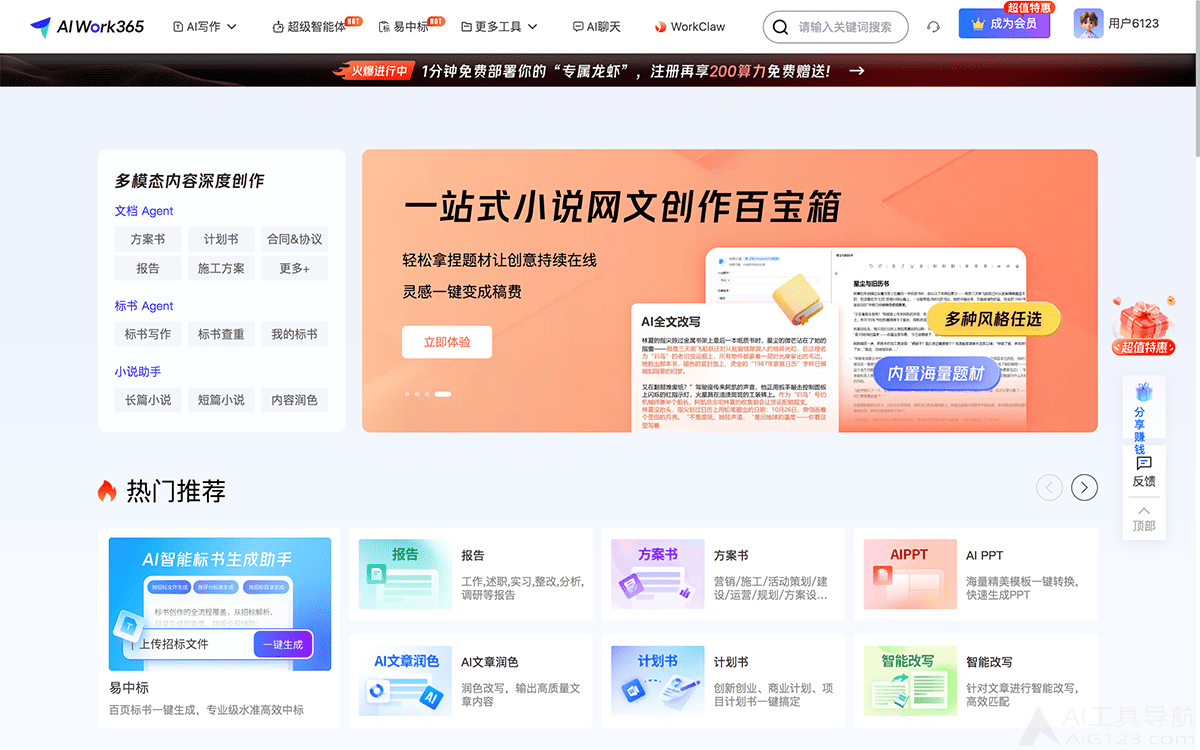Click the 报告 card icon
The width and height of the screenshot is (1200, 750).
tap(404, 574)
